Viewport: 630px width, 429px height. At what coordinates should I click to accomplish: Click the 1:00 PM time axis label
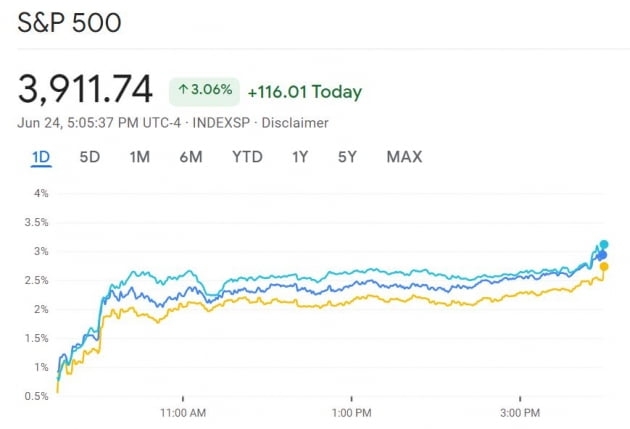click(352, 412)
